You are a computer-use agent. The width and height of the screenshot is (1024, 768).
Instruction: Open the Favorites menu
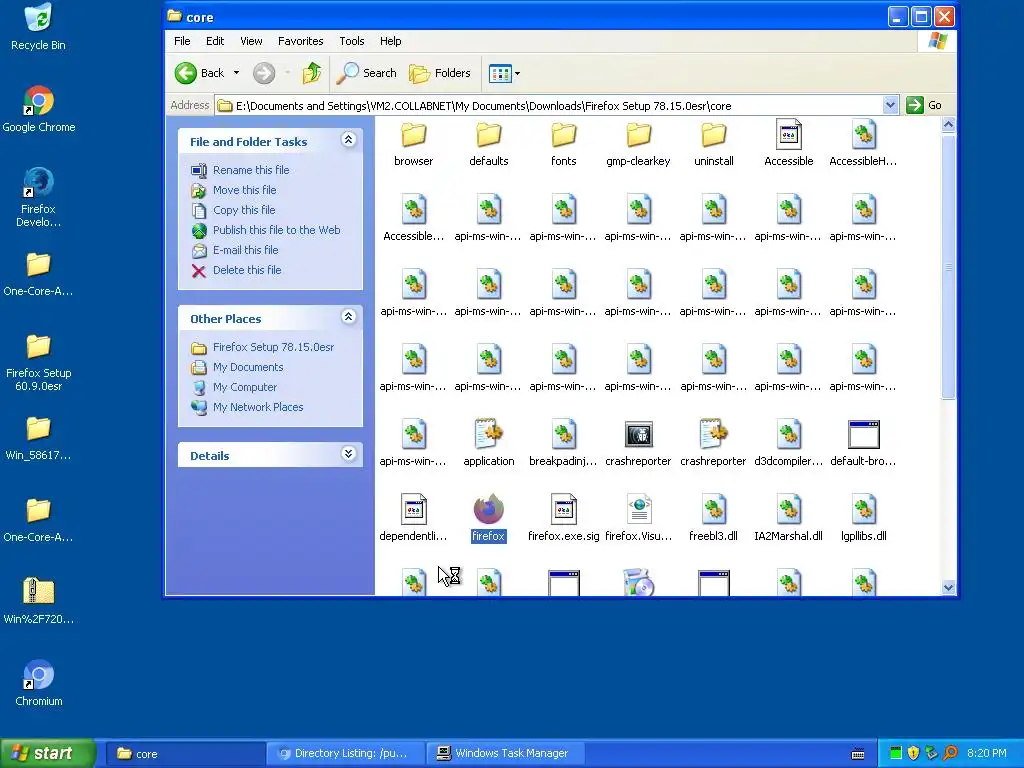point(300,41)
